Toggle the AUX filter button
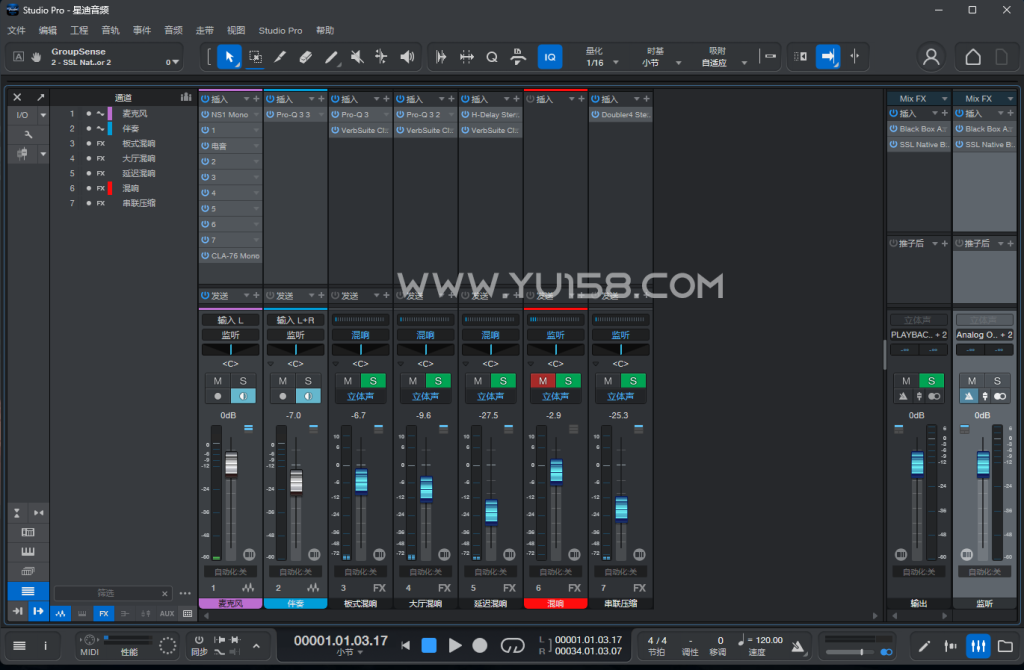The width and height of the screenshot is (1024, 670). (167, 613)
